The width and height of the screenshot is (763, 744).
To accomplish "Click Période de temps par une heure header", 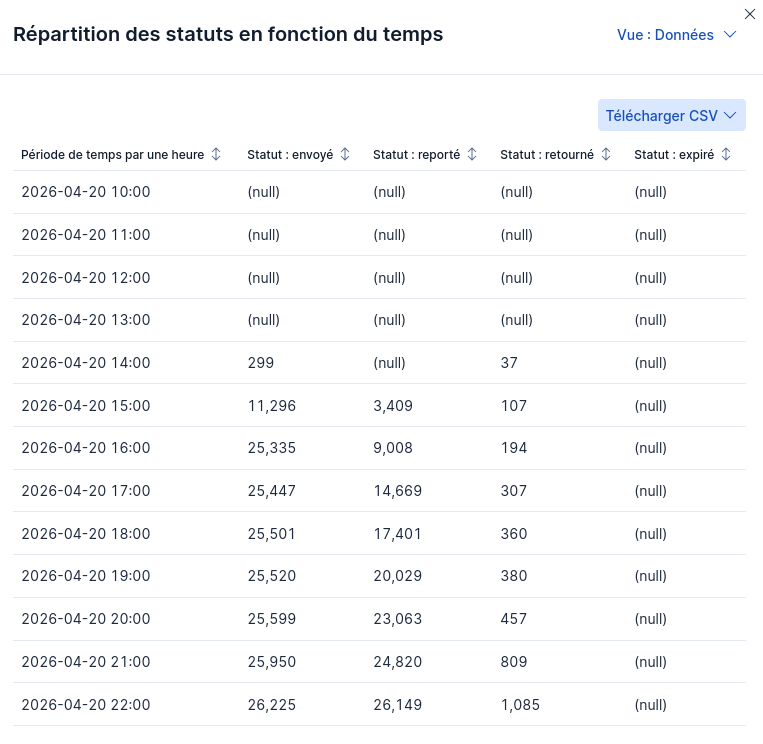I will point(112,155).
